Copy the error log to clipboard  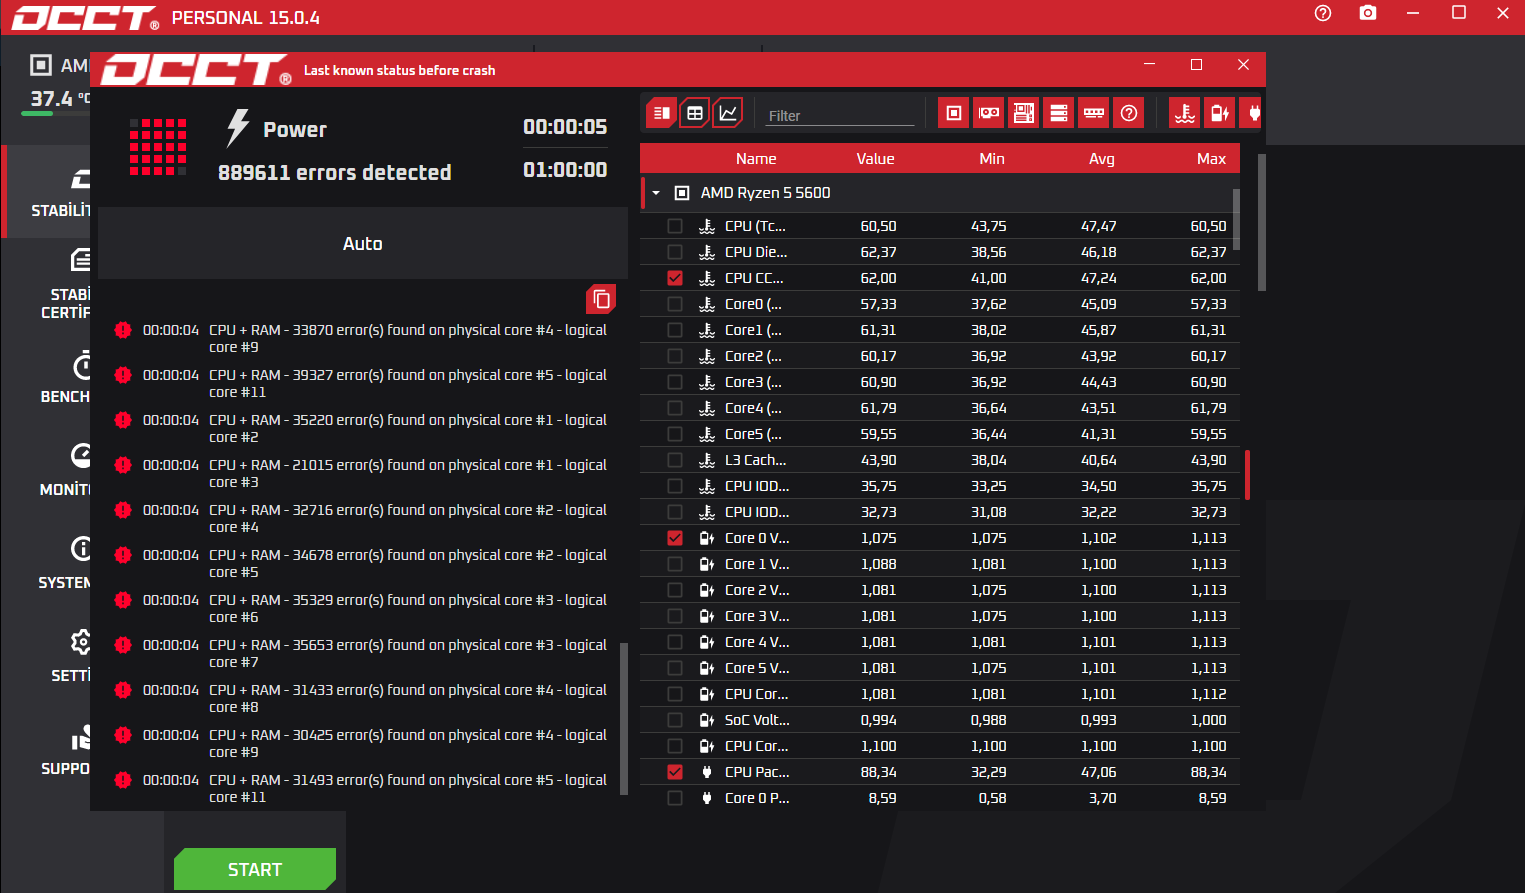point(601,299)
